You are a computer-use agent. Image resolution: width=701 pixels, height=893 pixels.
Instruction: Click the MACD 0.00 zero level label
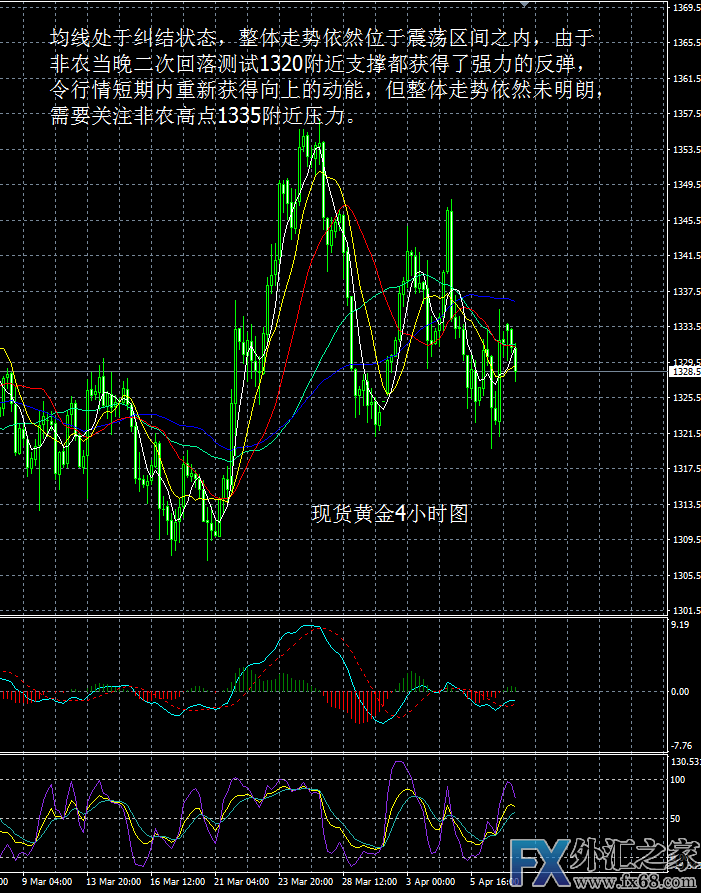[x=682, y=692]
